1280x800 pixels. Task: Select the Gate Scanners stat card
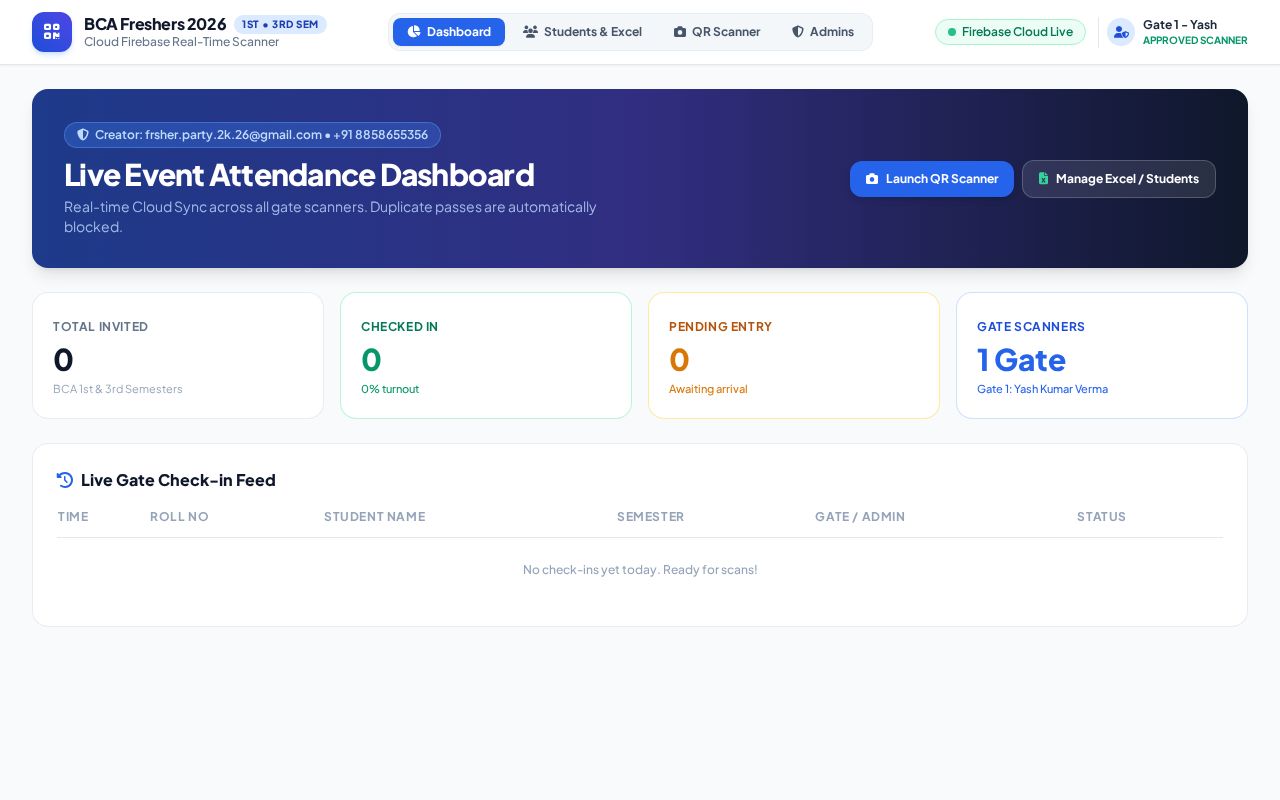coord(1102,355)
